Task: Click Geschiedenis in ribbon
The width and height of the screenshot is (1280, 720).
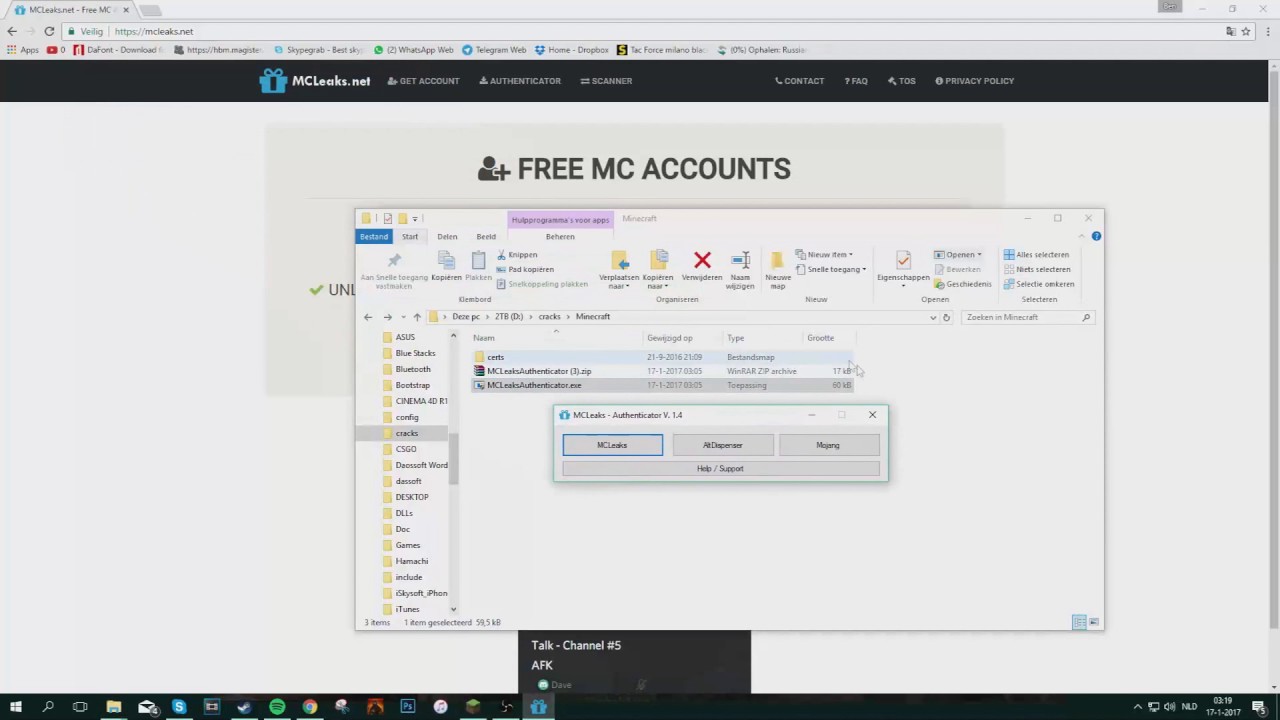Action: pos(962,284)
